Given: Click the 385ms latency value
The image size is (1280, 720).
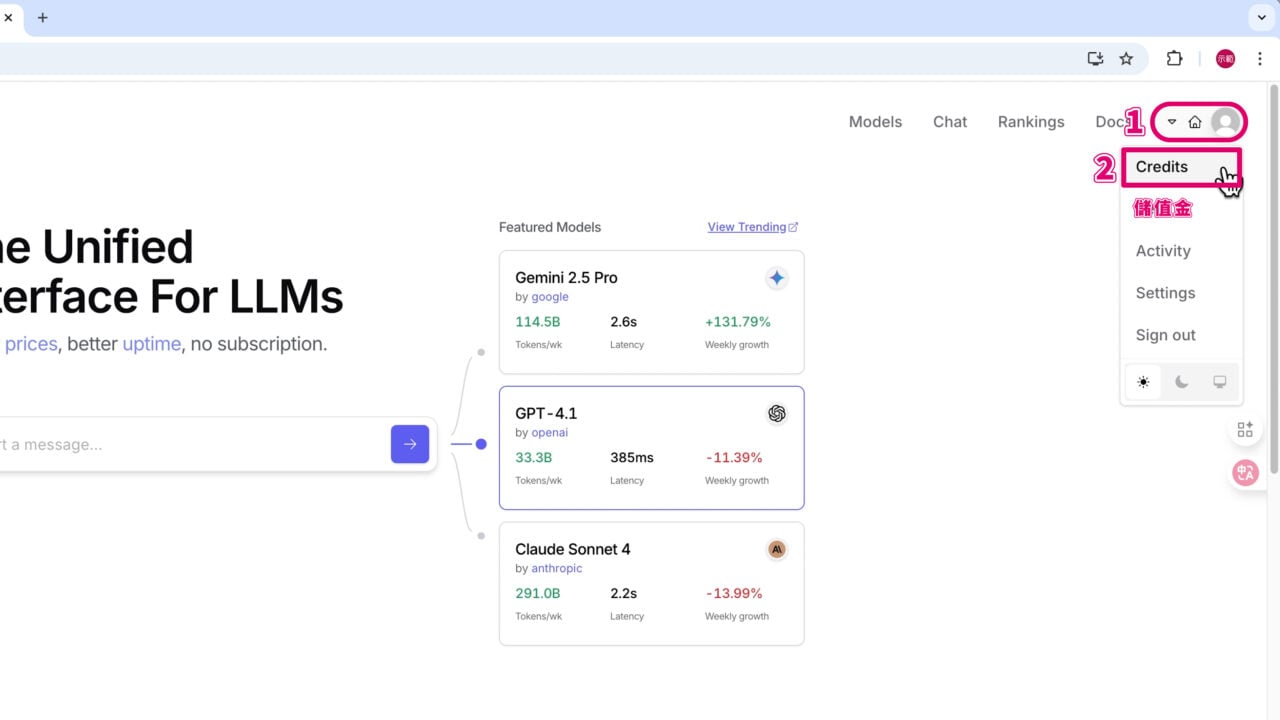Looking at the screenshot, I should click(632, 458).
